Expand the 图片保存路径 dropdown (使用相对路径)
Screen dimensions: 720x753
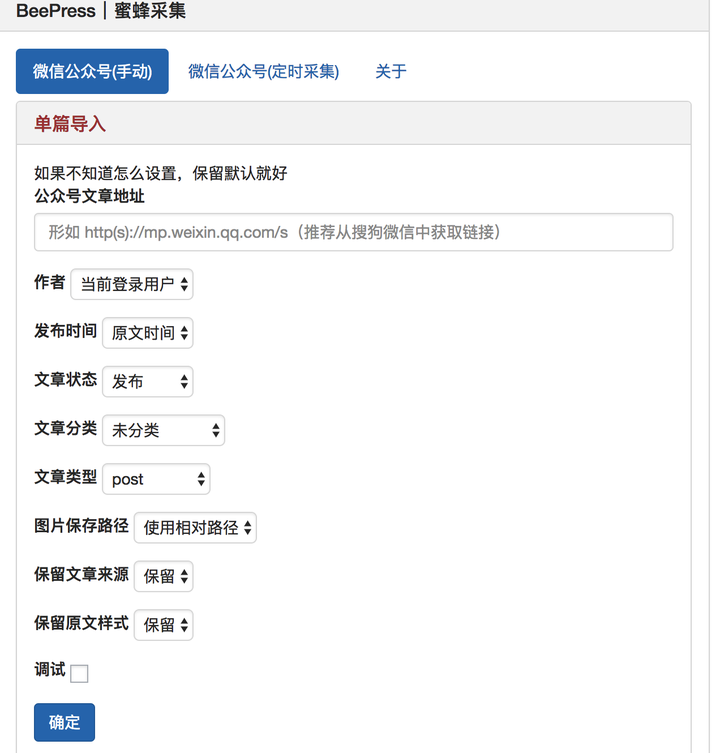(195, 527)
